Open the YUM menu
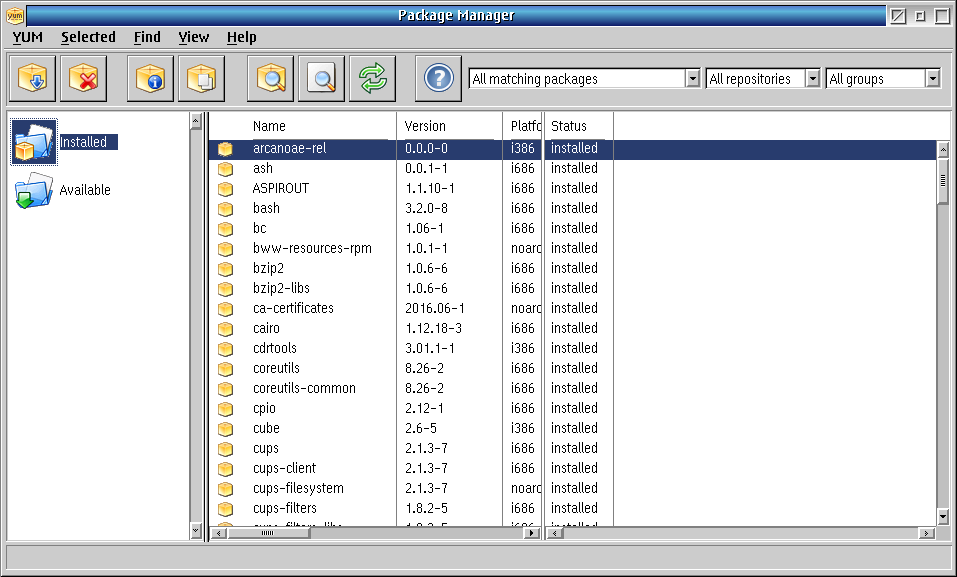This screenshot has height=577, width=957. pos(28,37)
